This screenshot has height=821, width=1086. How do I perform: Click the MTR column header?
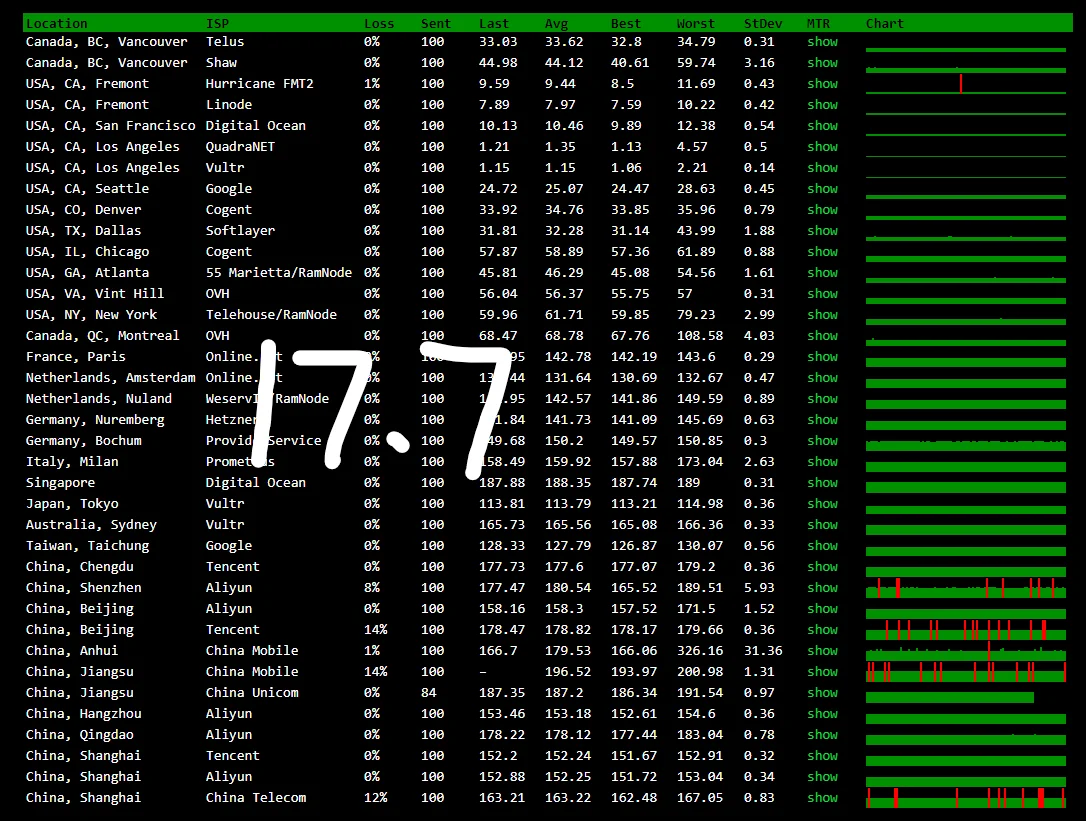(x=818, y=24)
